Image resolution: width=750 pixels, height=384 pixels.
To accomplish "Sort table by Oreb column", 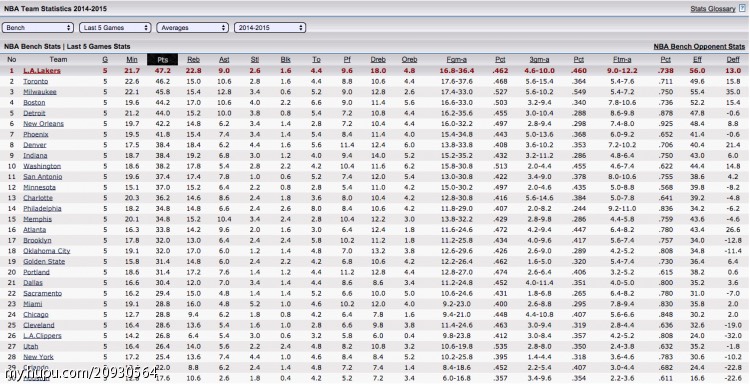I will (409, 59).
